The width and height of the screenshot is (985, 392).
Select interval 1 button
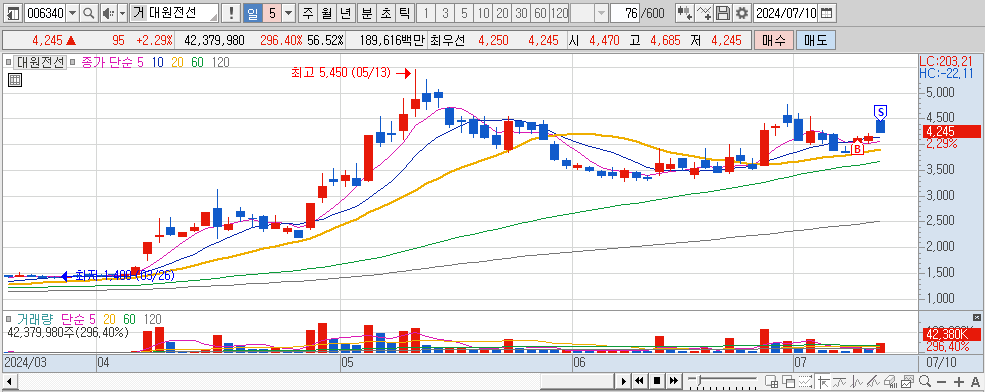426,13
